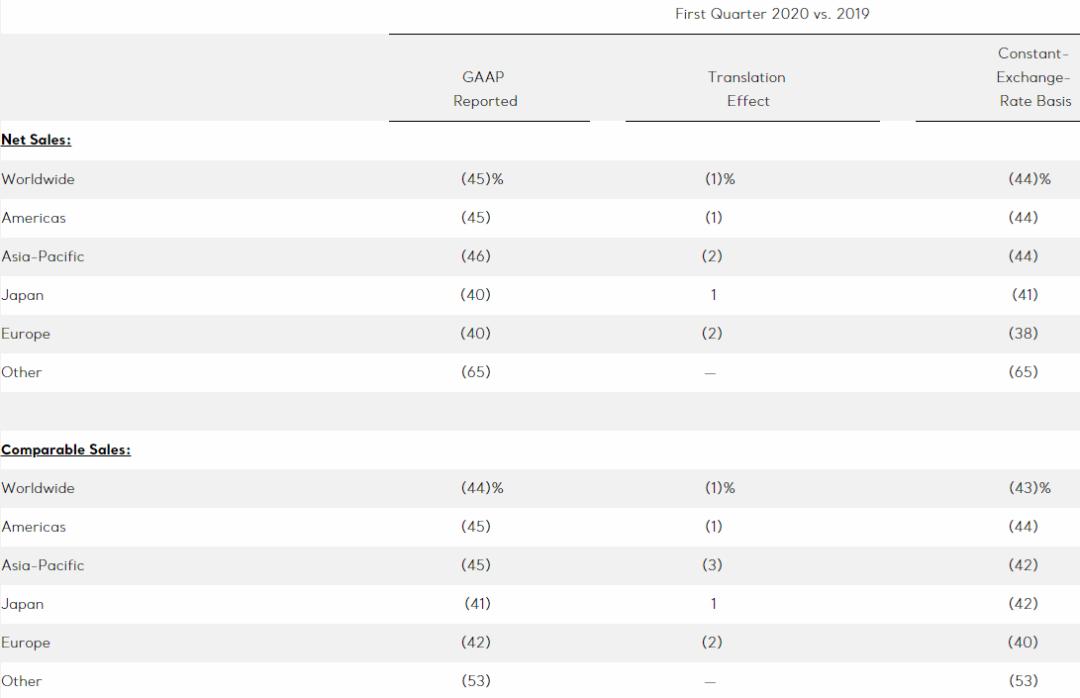The width and height of the screenshot is (1080, 698).
Task: Select the Asia-Pacific row under Net Sales
Action: point(43,257)
